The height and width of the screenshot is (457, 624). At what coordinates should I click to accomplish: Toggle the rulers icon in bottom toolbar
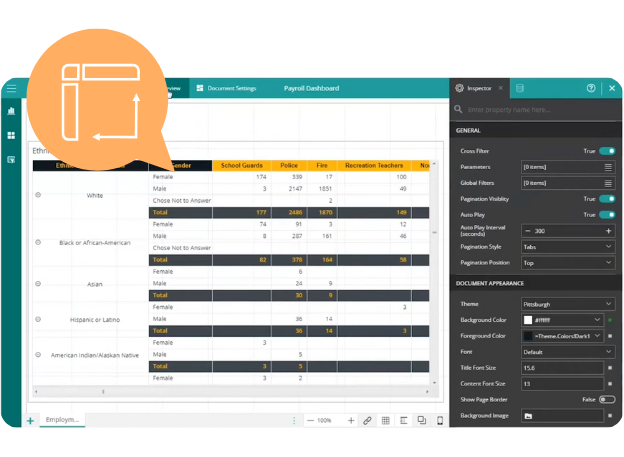[x=404, y=420]
